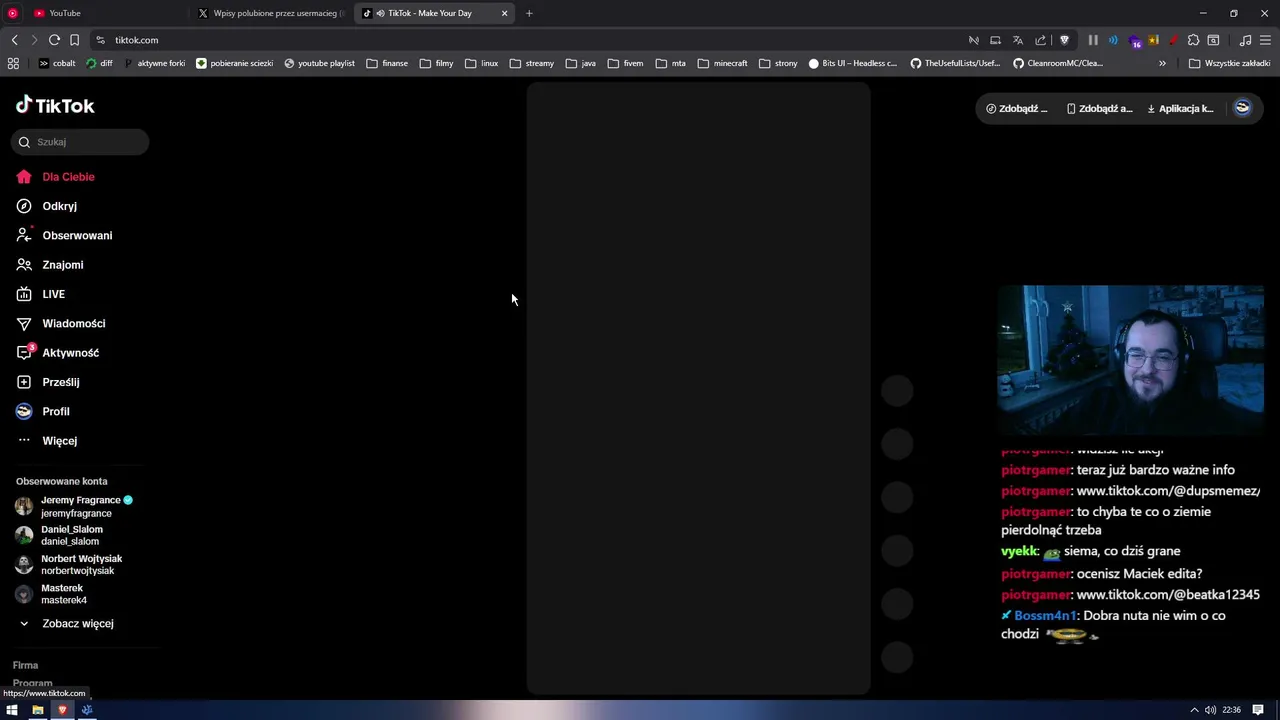Expand minecraft bookmark folder
Screen dimensions: 1280x720
click(722, 63)
